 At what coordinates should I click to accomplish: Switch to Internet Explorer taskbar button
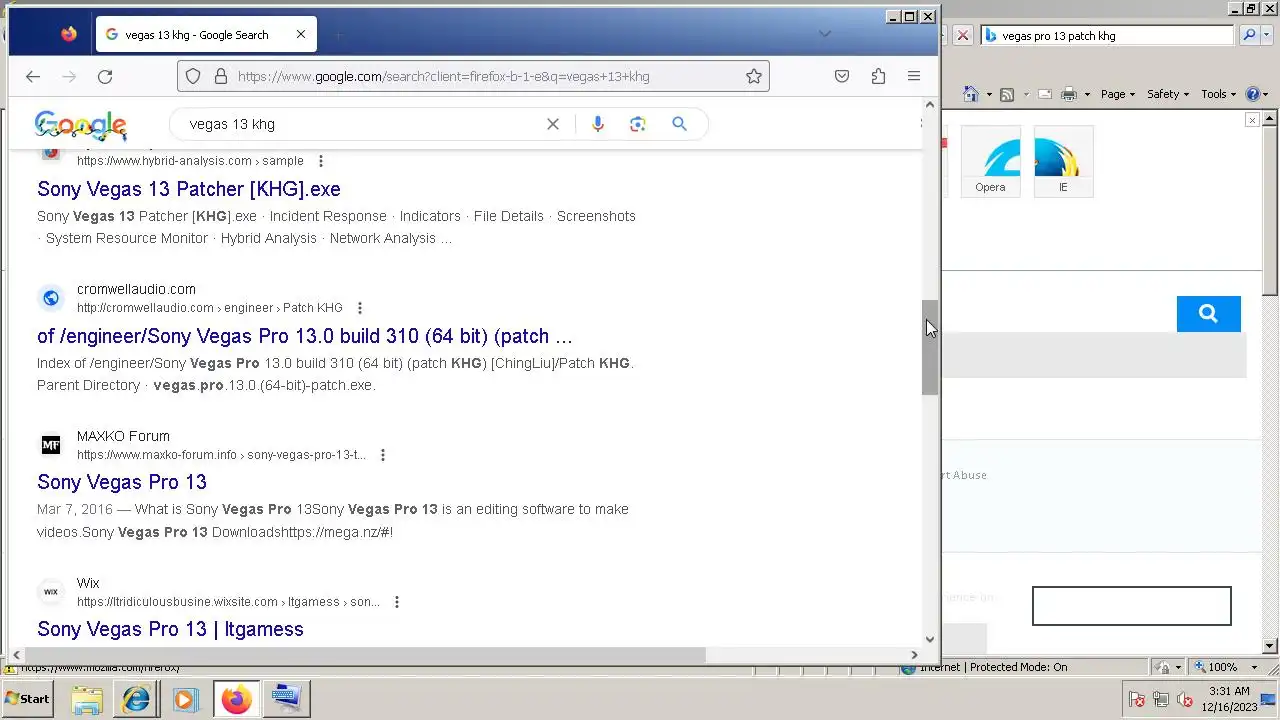pyautogui.click(x=136, y=699)
